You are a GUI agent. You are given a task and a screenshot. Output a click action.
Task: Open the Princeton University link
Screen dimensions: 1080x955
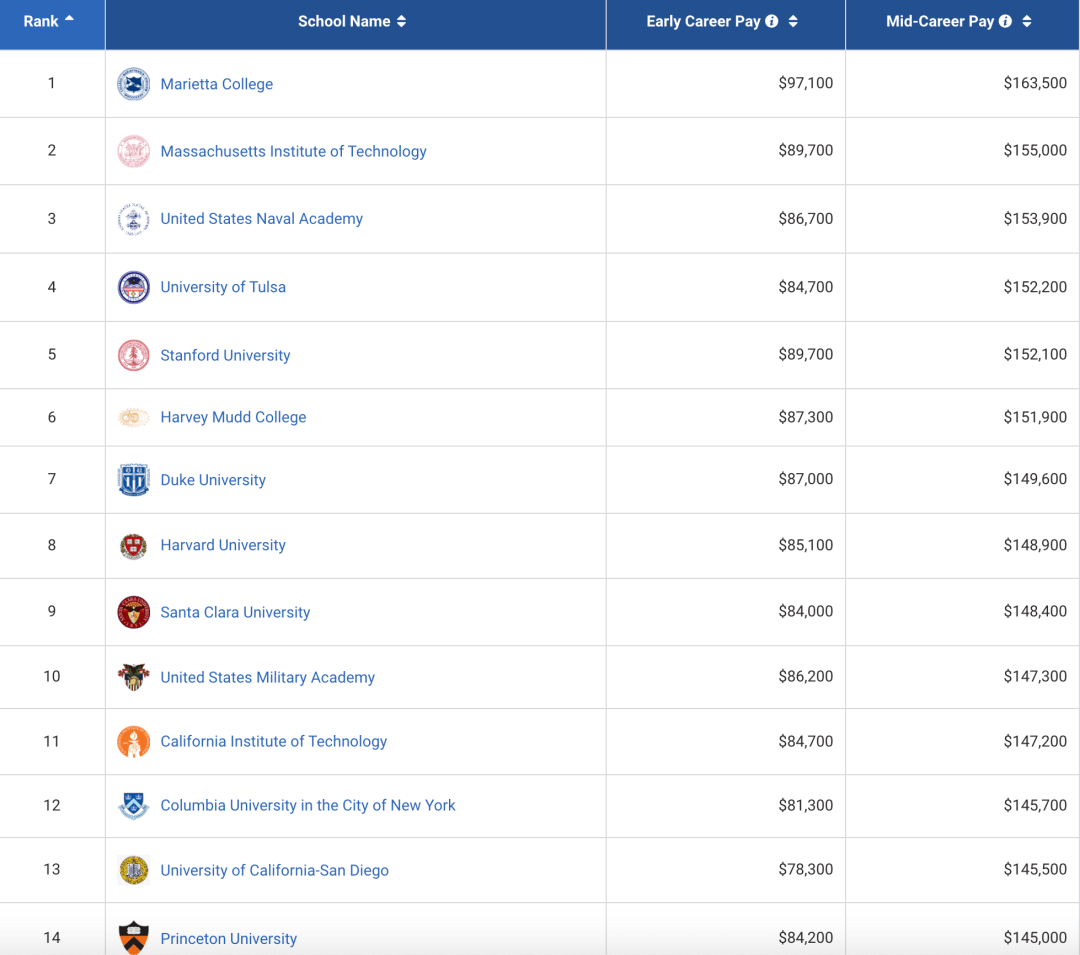[x=229, y=938]
